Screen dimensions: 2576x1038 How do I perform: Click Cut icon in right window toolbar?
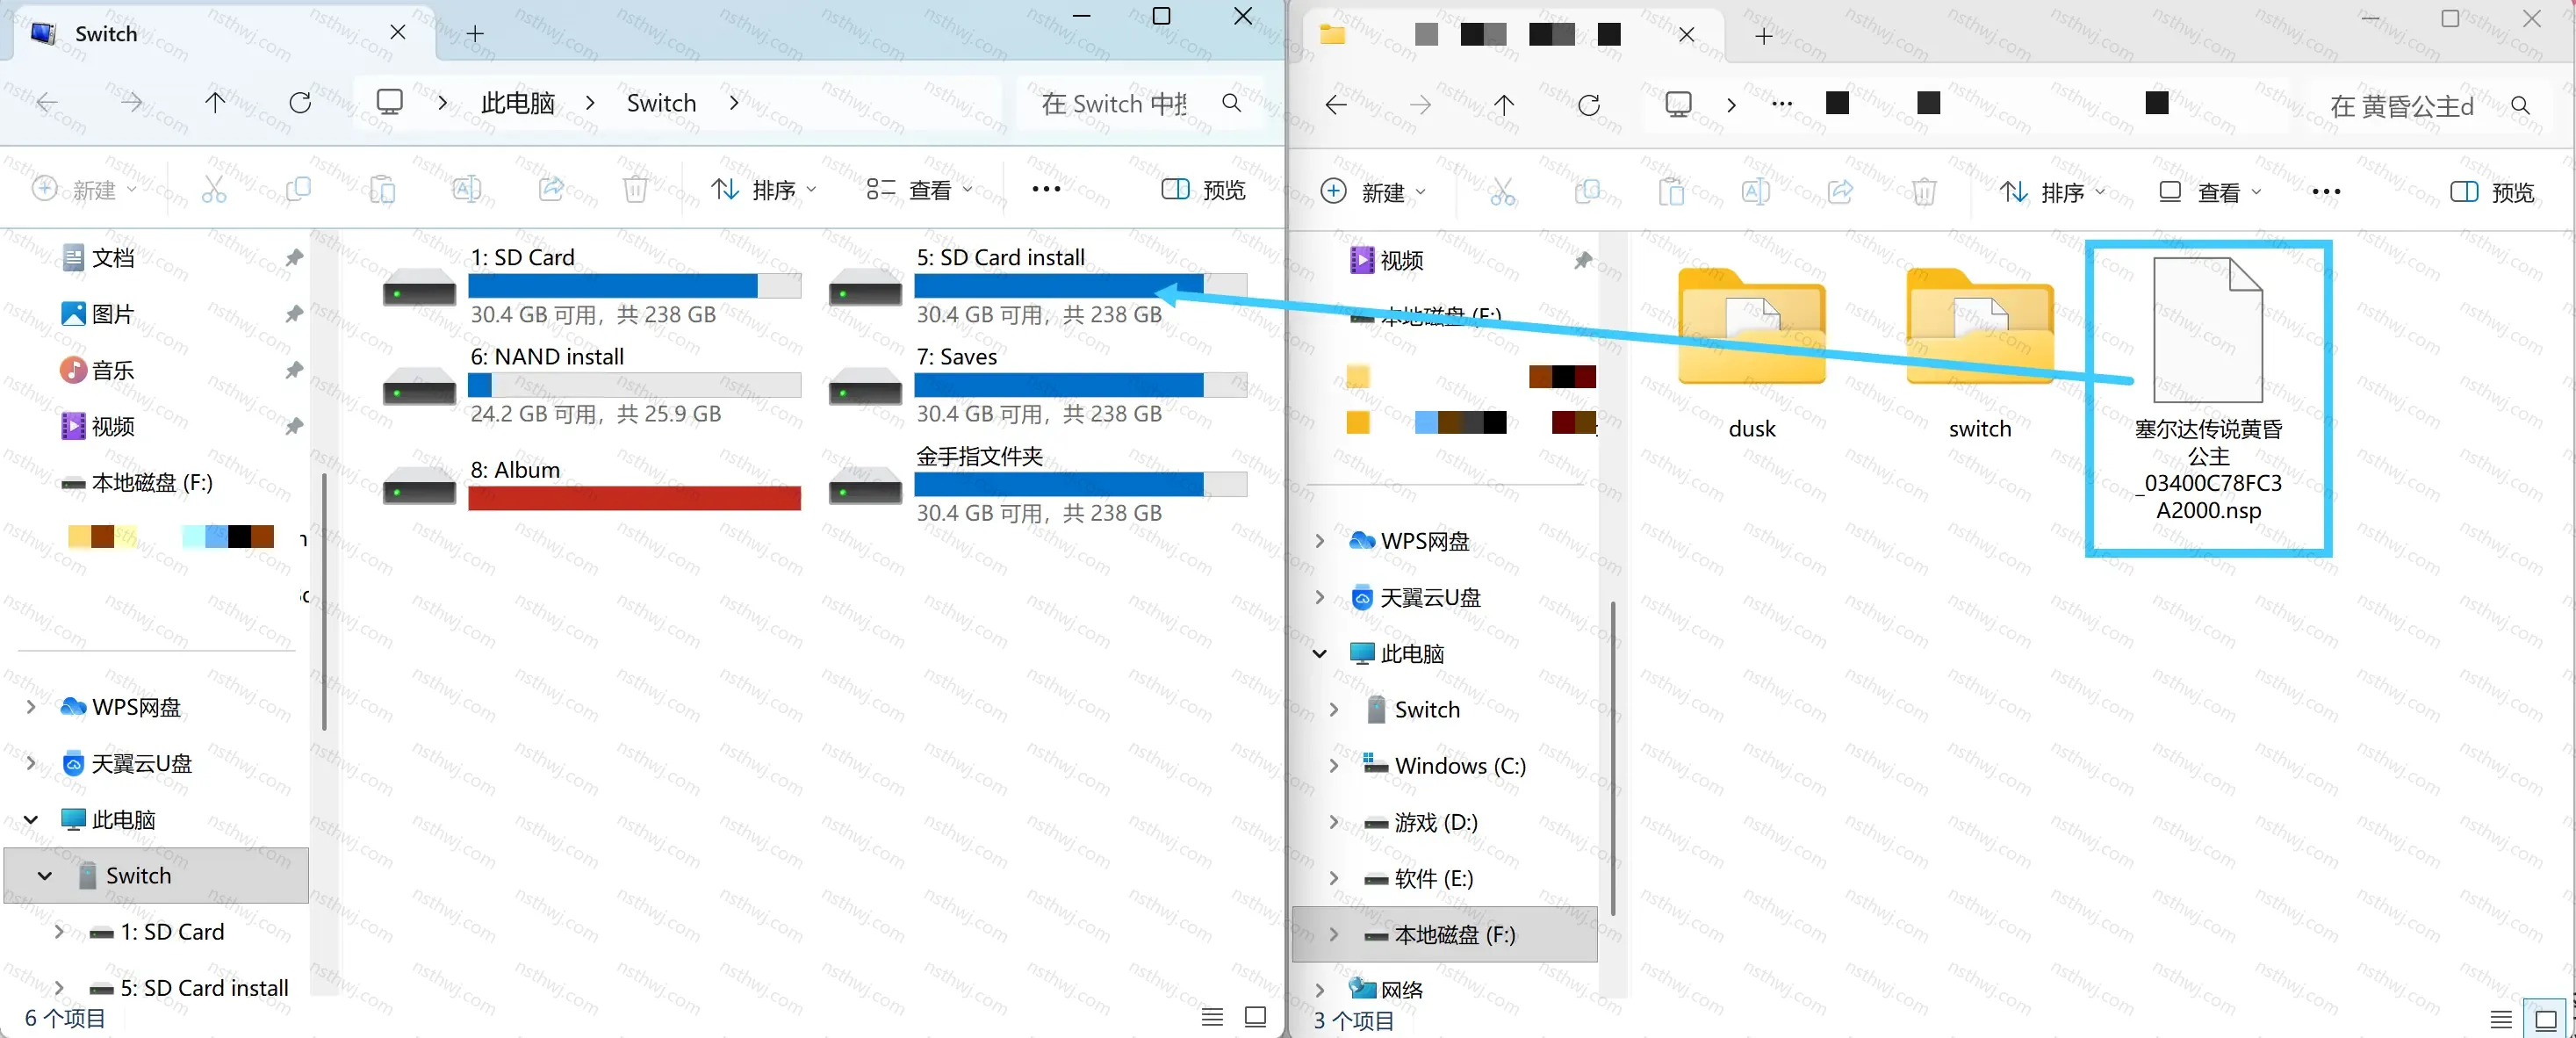pos(1503,192)
